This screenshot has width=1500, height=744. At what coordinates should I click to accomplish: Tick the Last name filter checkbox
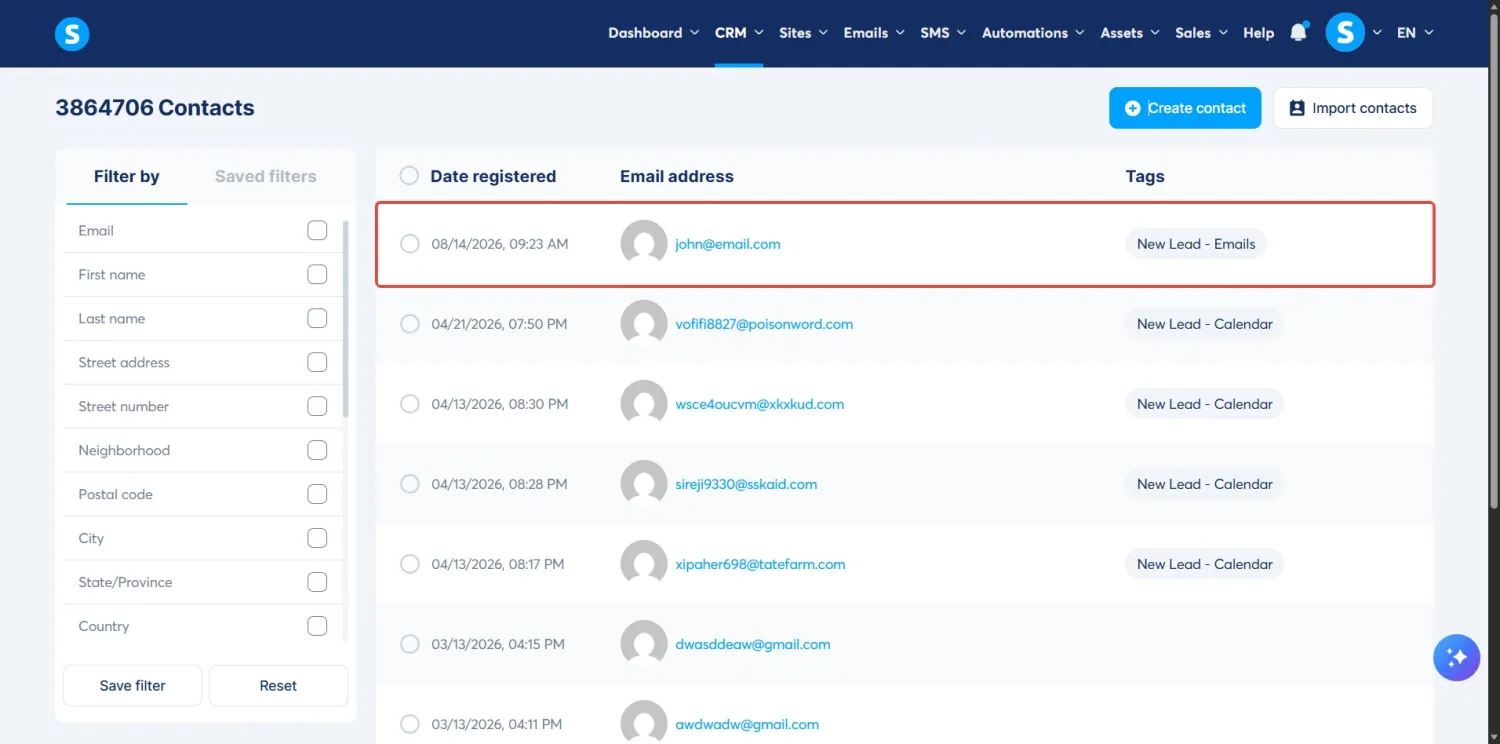coord(317,318)
